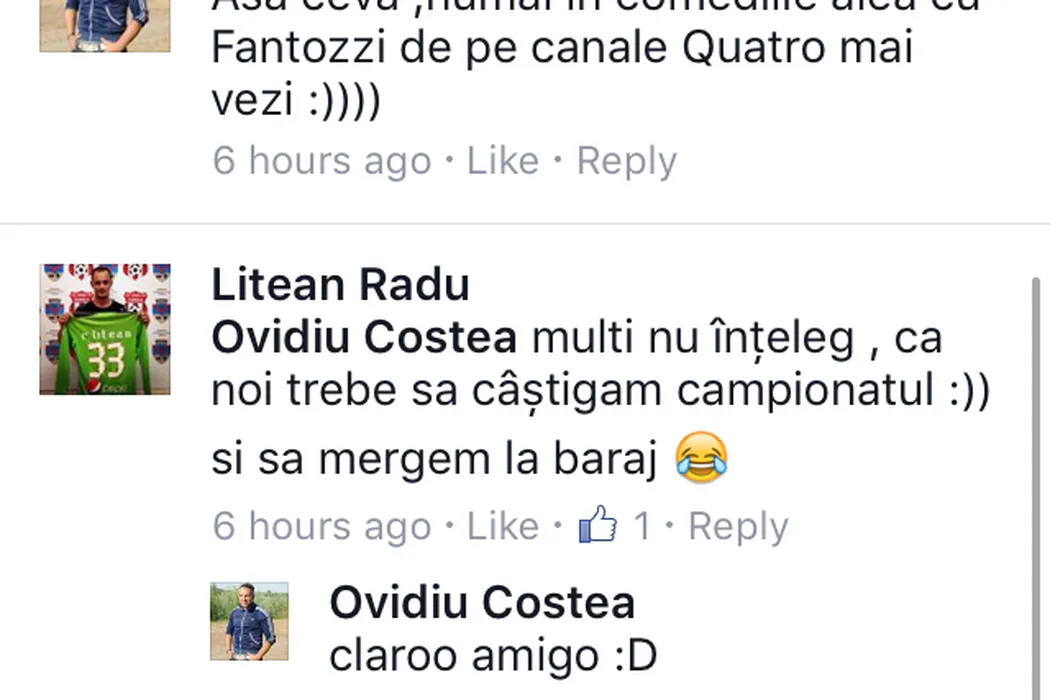Click the 'claroo amigo :D' reply text
The height and width of the screenshot is (700, 1050).
[x=493, y=656]
